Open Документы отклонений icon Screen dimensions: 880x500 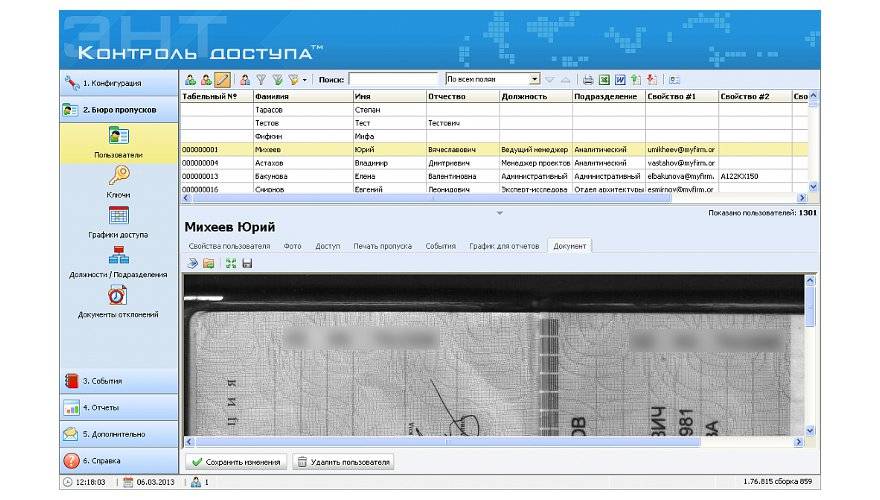click(x=118, y=295)
